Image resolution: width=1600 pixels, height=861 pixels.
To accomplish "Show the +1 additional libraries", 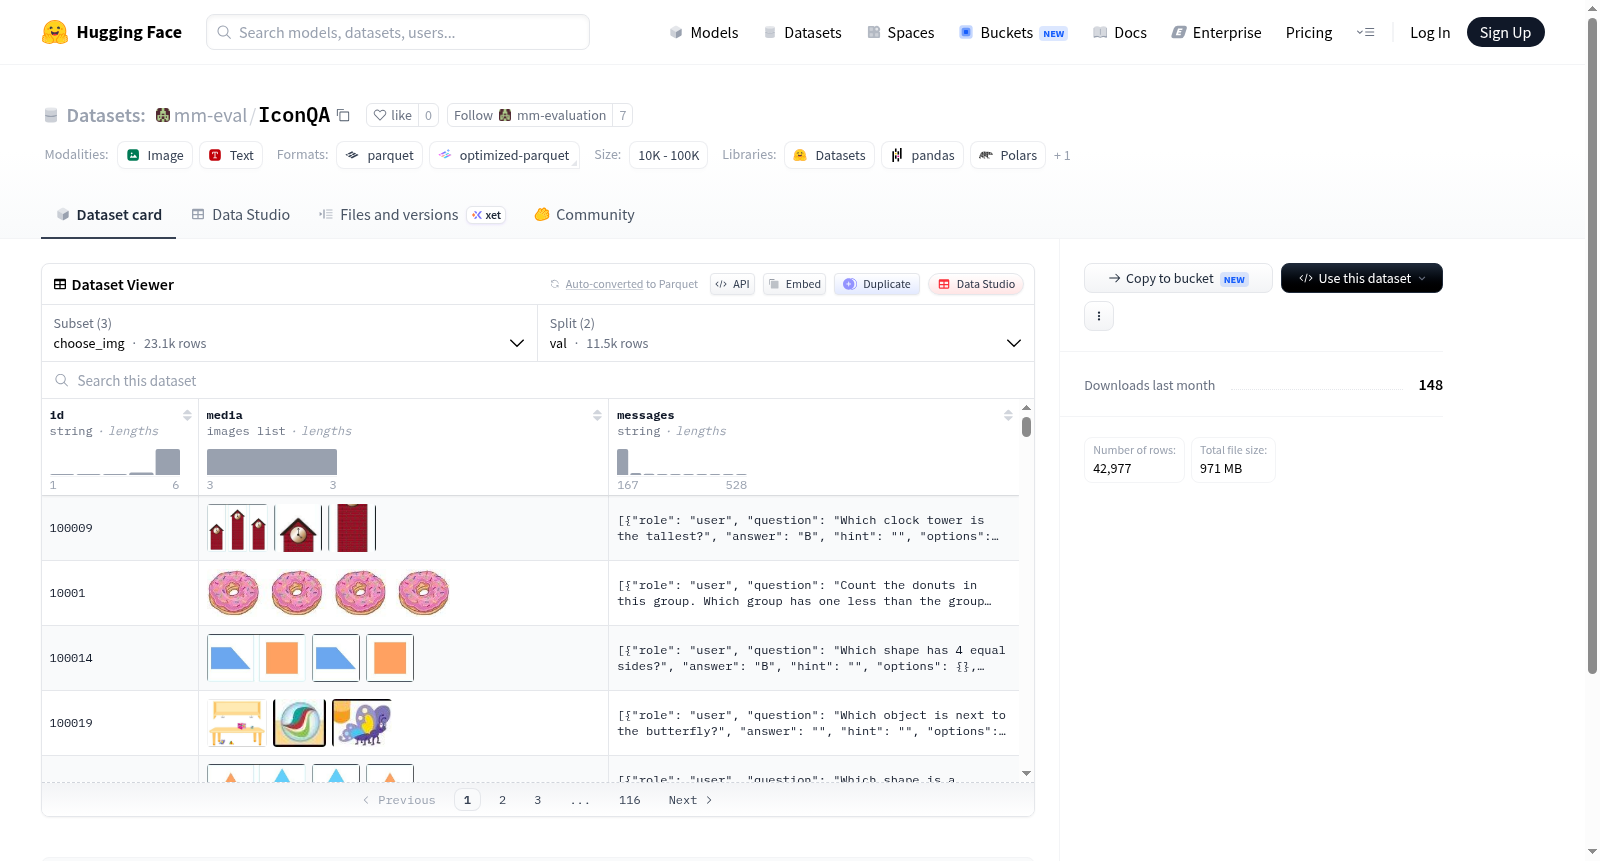I will pyautogui.click(x=1062, y=155).
